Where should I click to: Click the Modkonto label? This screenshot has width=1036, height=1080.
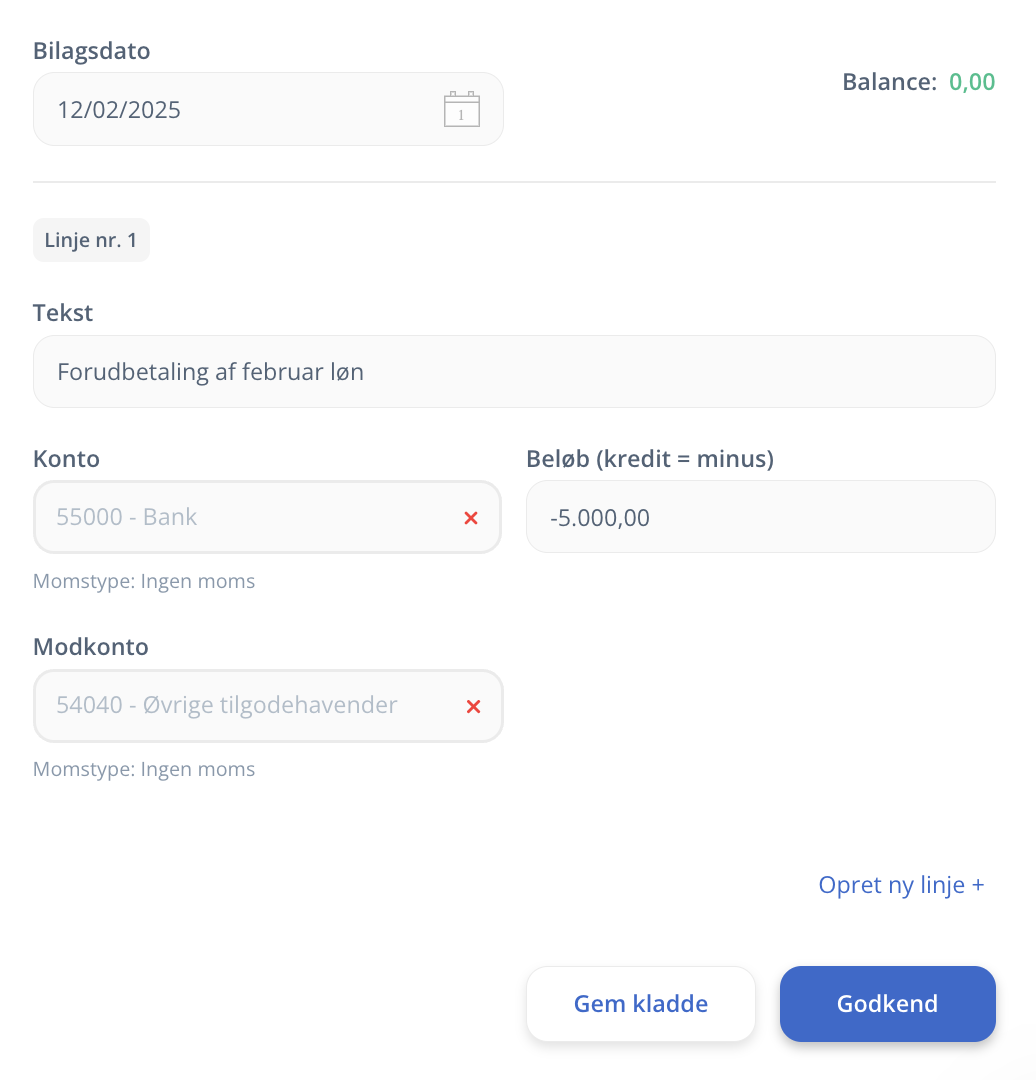tap(91, 647)
